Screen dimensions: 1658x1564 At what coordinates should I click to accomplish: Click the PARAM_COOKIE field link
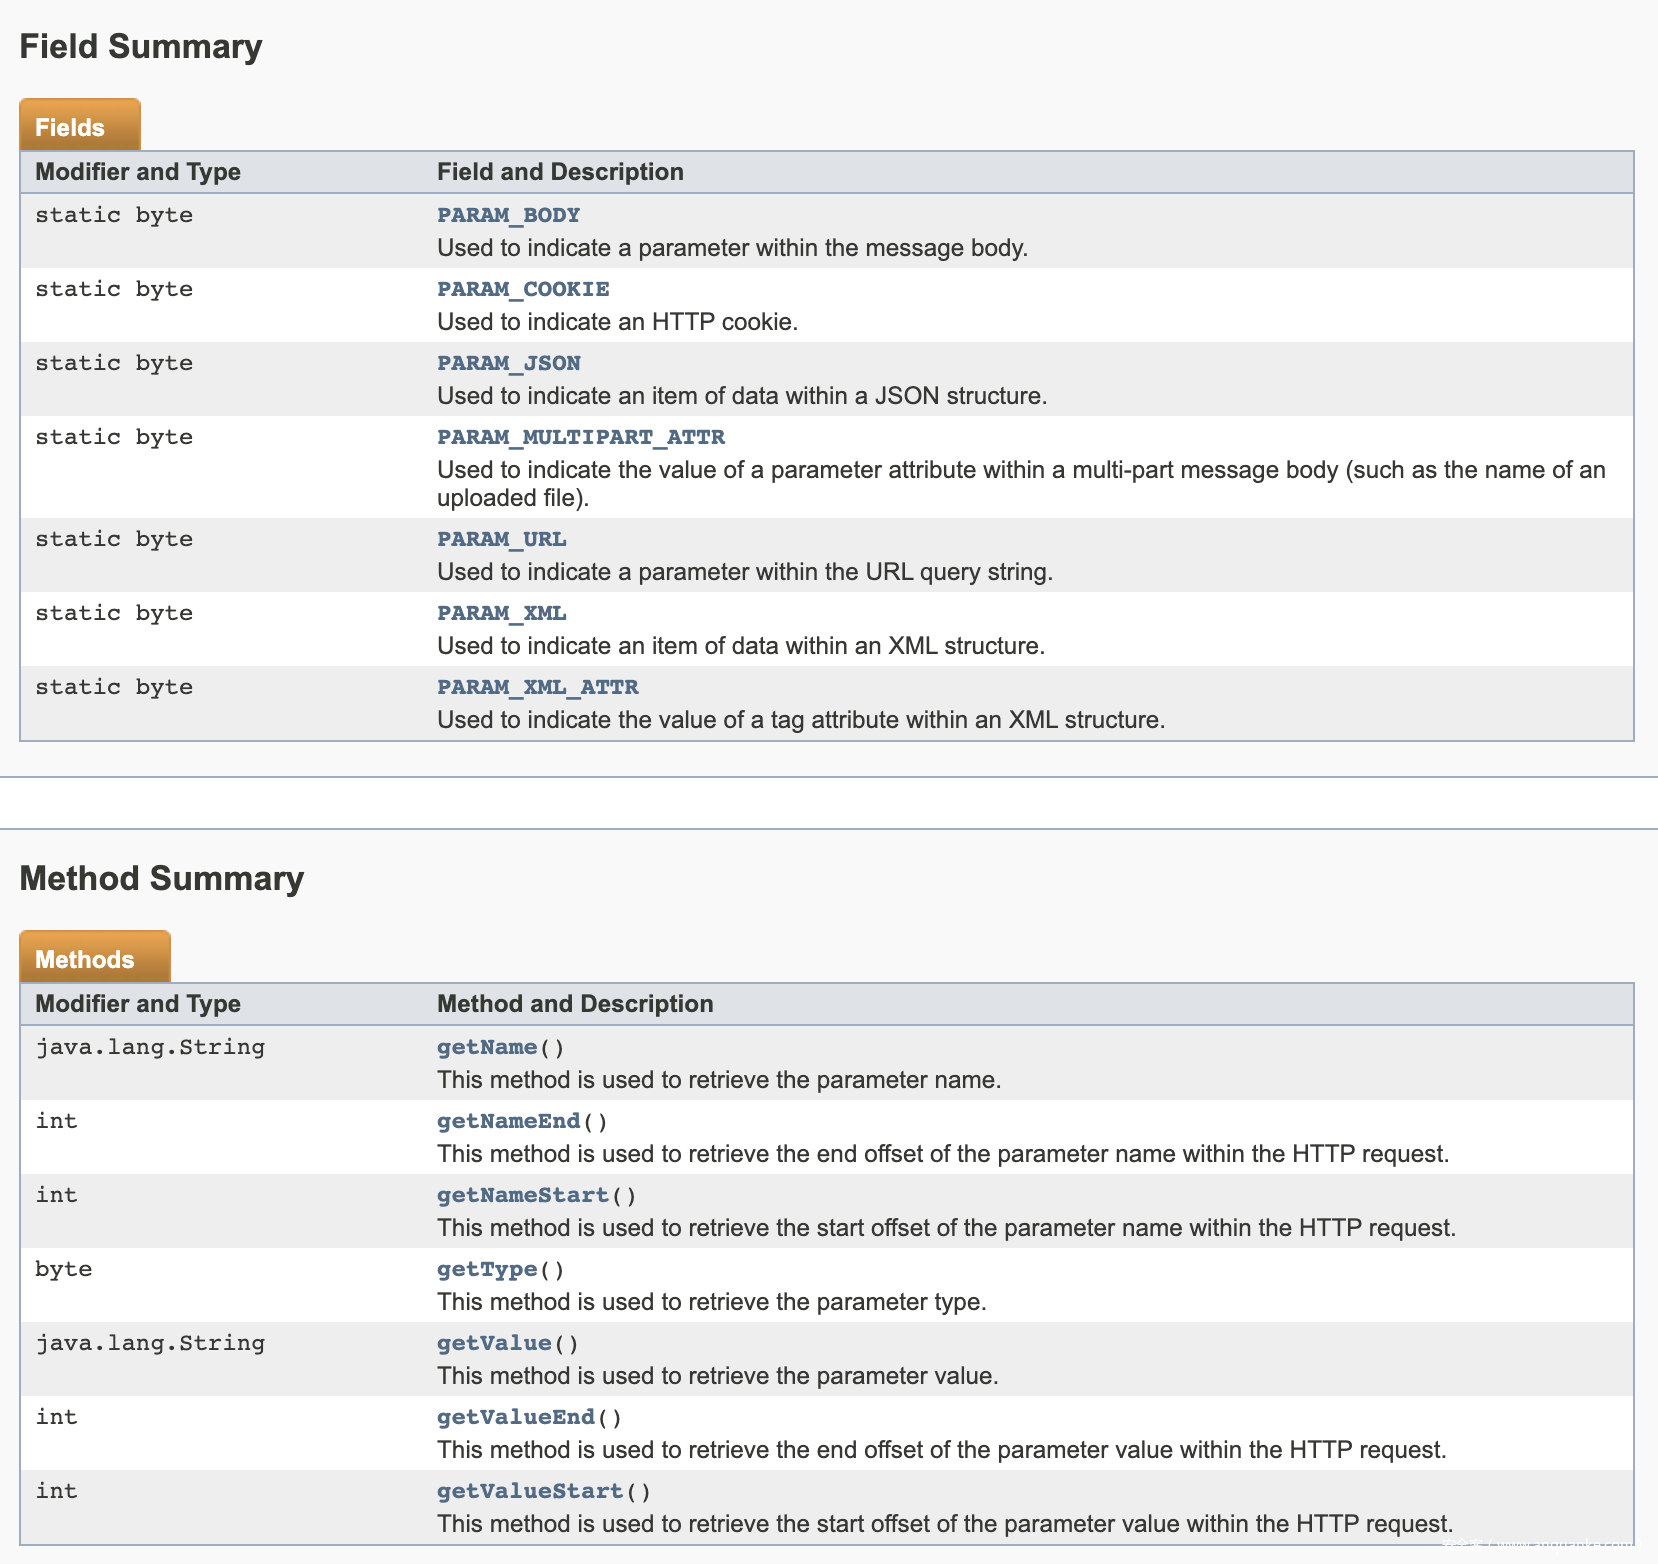pos(523,289)
